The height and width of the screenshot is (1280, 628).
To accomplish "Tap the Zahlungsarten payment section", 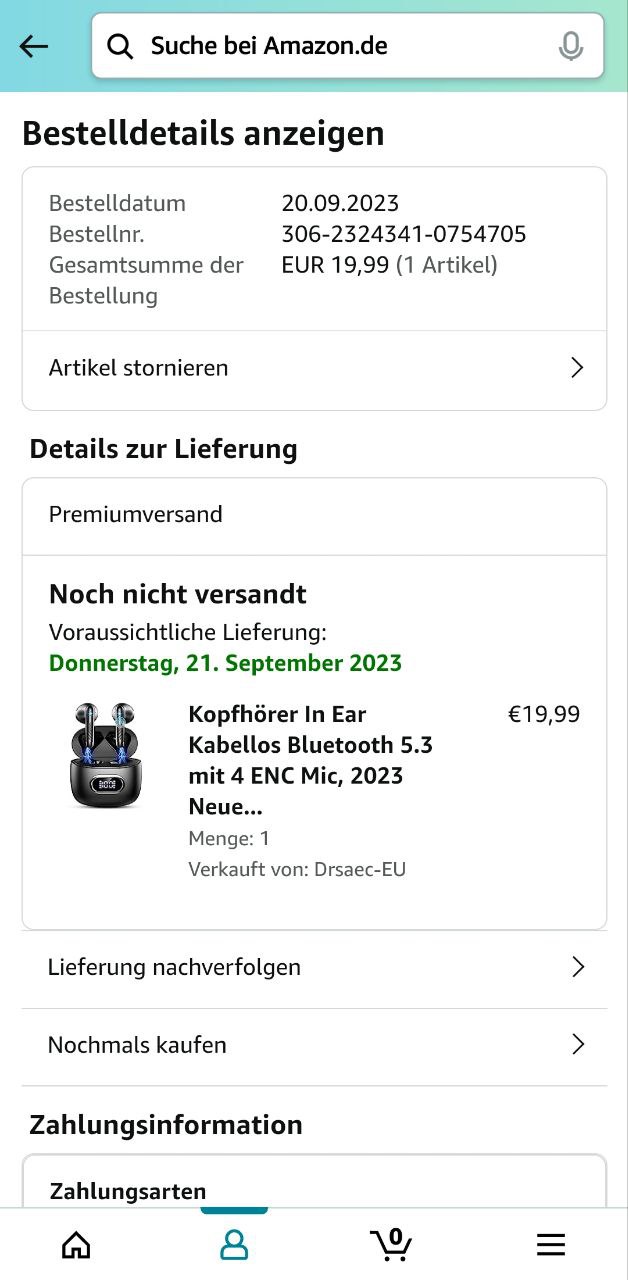I will [x=128, y=1191].
